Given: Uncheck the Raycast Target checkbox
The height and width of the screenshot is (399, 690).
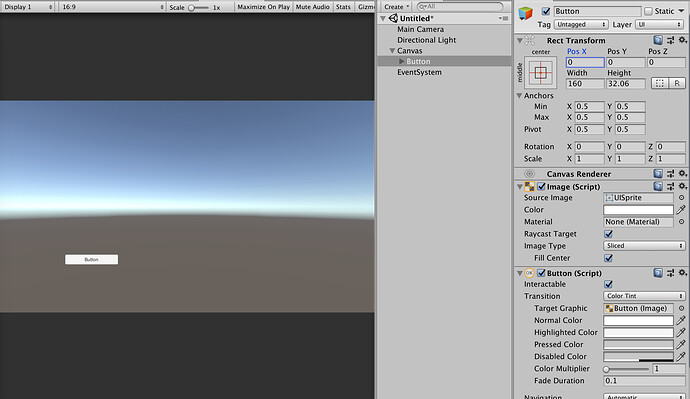Looking at the screenshot, I should tap(608, 234).
